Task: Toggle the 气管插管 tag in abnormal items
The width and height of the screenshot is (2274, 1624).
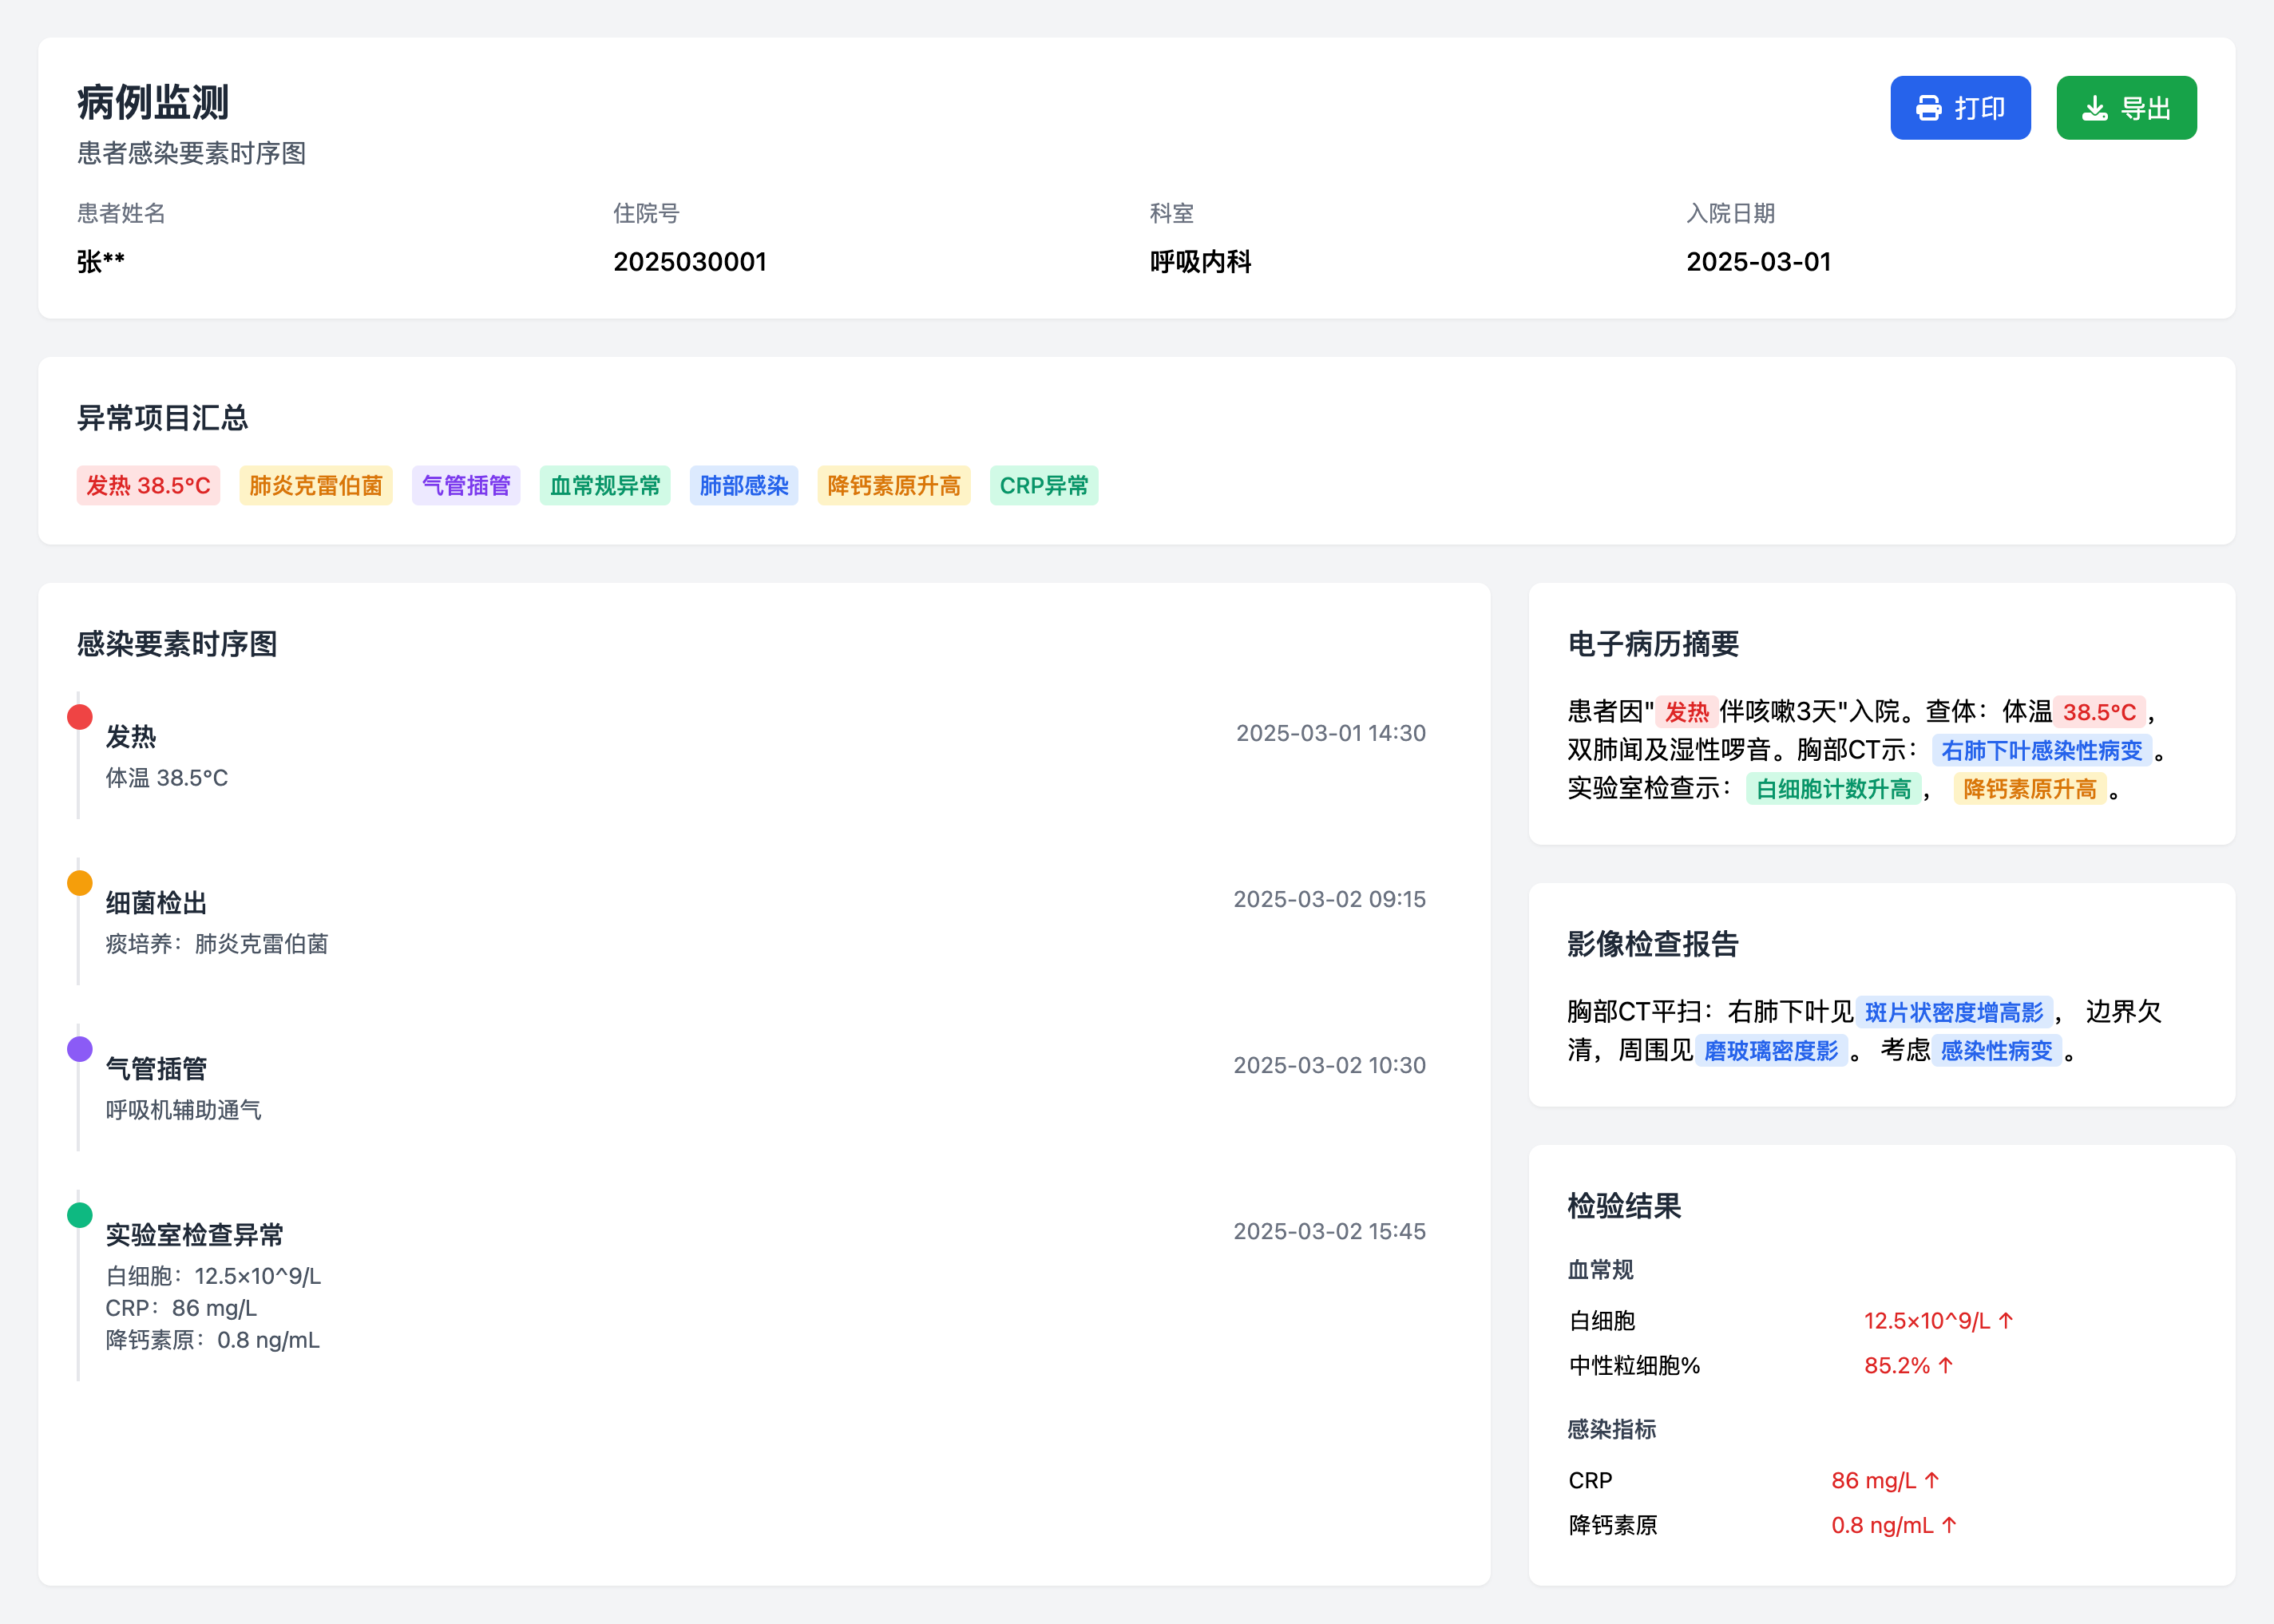Action: pos(466,485)
